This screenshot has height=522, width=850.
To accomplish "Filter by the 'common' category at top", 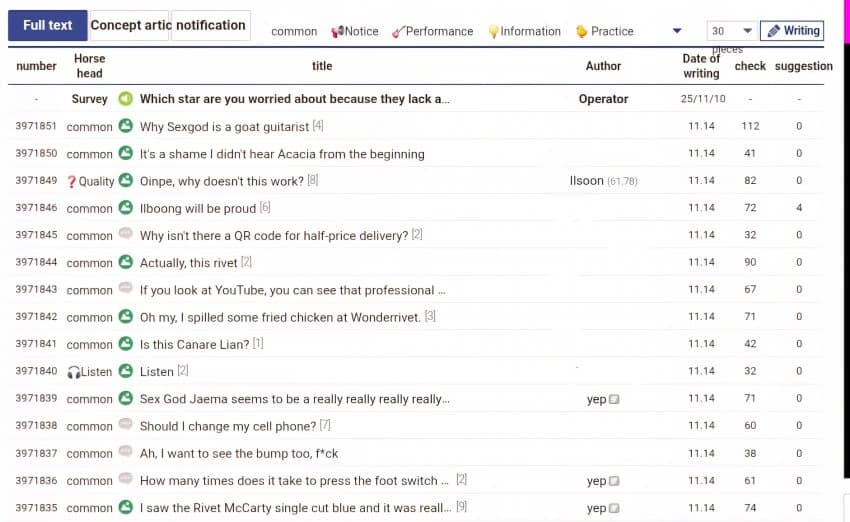I will tap(294, 32).
